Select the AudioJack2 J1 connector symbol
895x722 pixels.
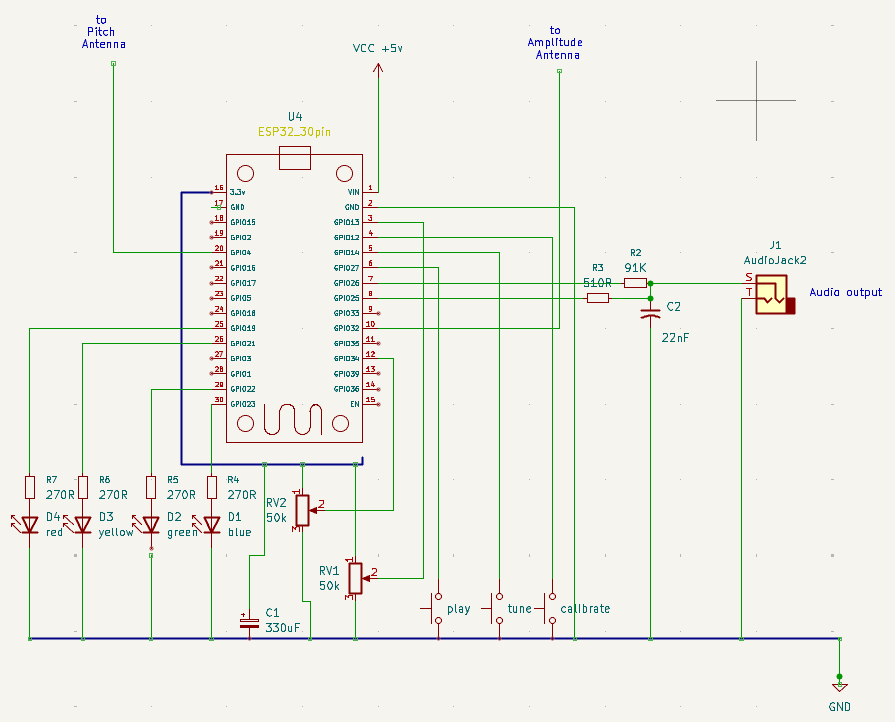click(775, 295)
